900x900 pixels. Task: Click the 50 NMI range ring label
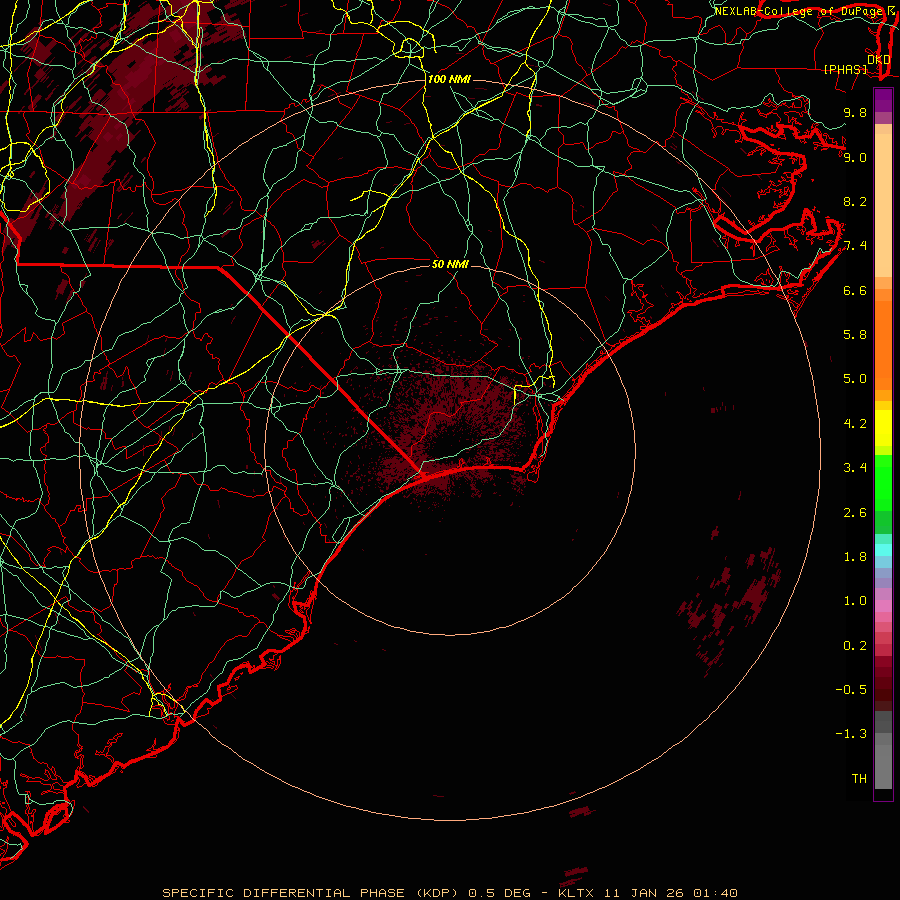coord(450,264)
